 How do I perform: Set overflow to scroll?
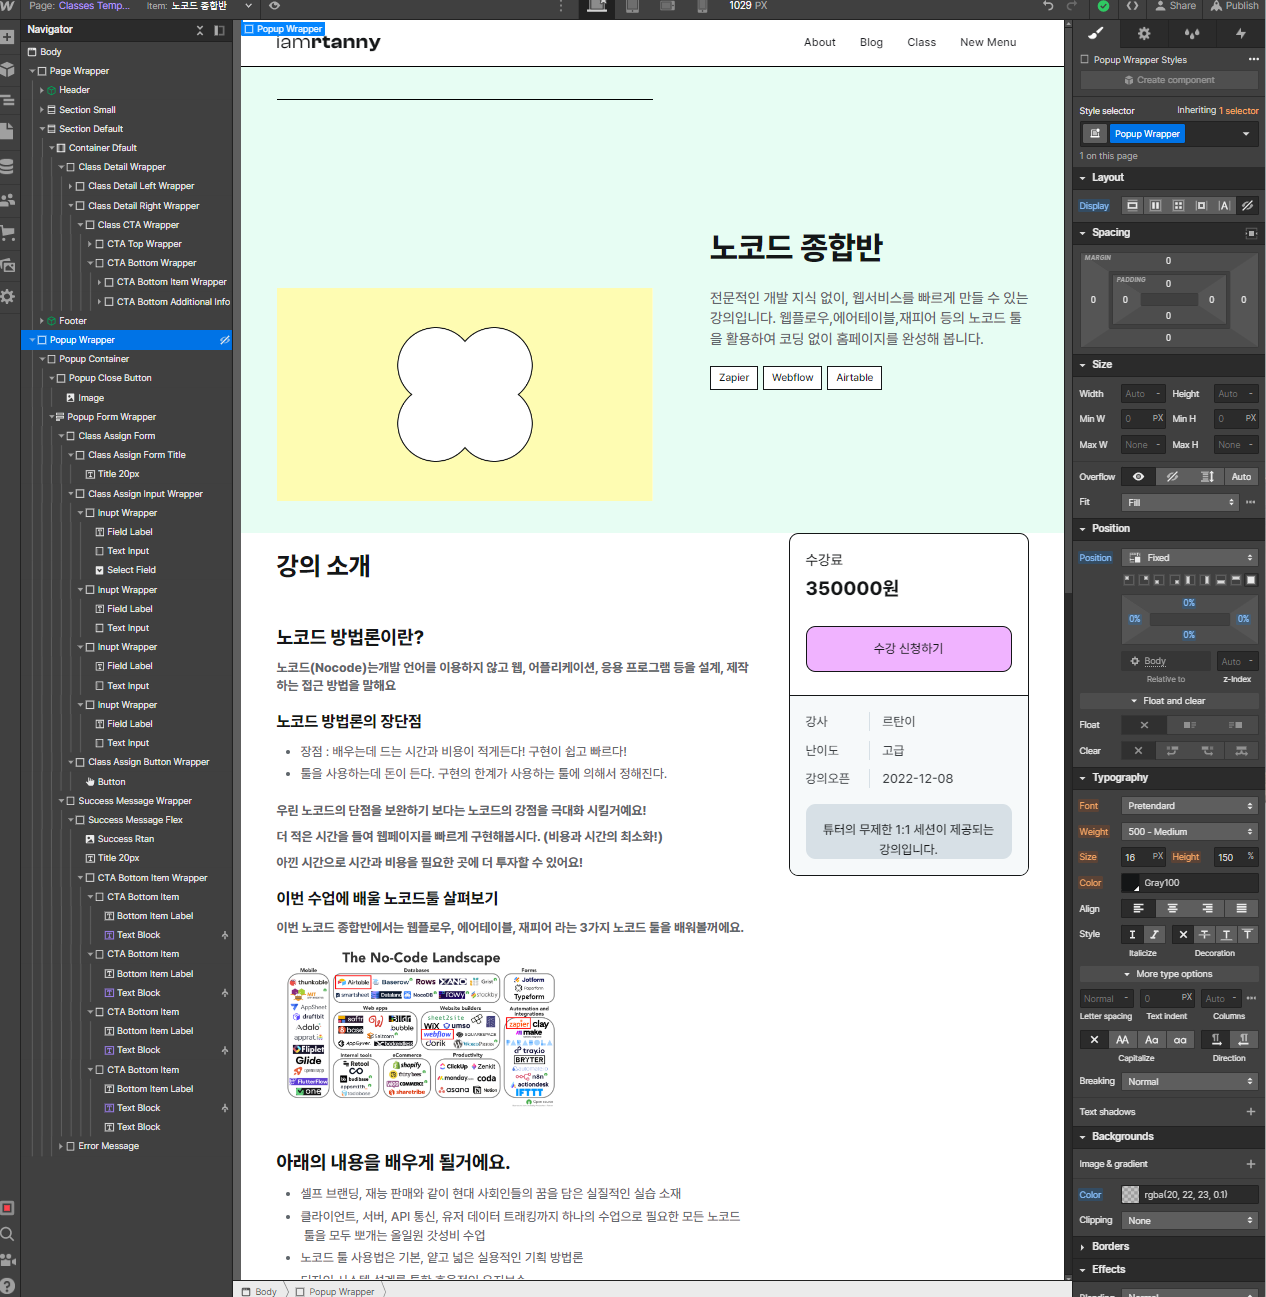(x=1207, y=477)
